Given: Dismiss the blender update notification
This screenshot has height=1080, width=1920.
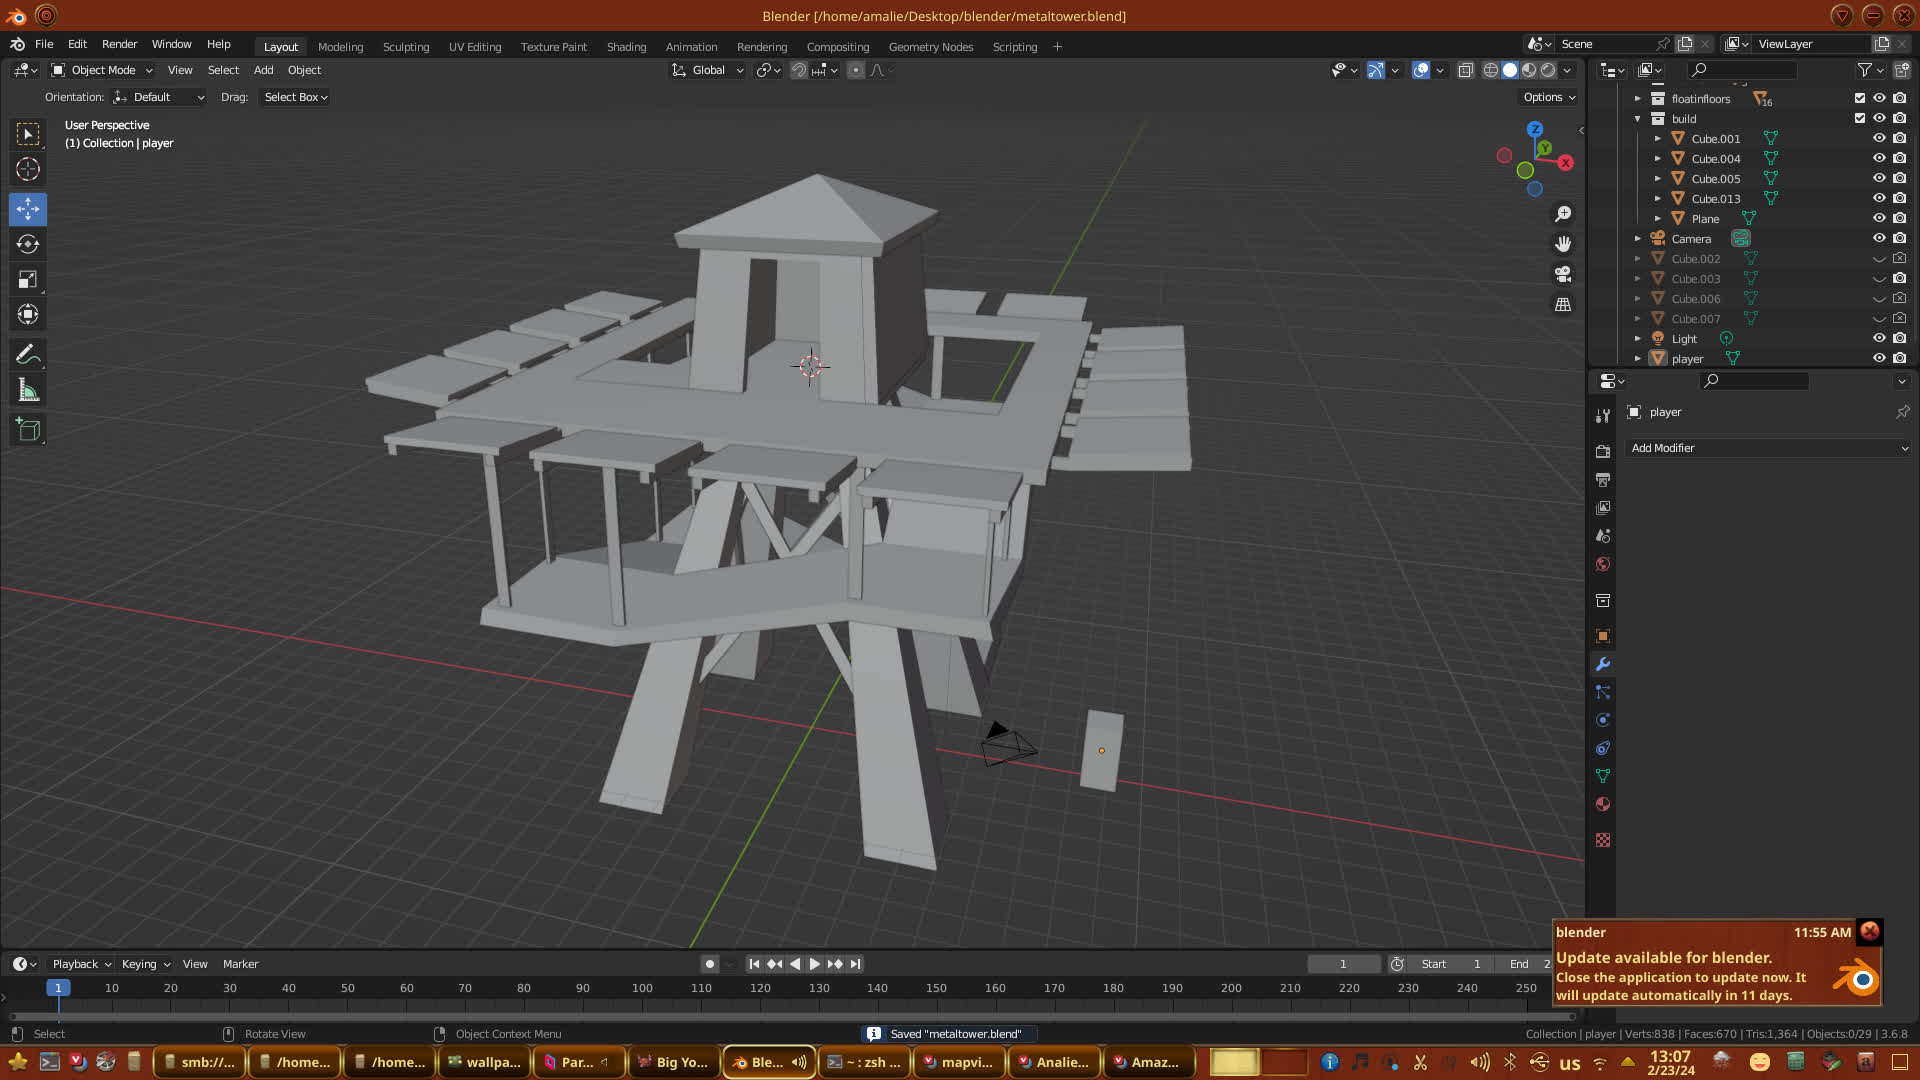Looking at the screenshot, I should pos(1869,931).
